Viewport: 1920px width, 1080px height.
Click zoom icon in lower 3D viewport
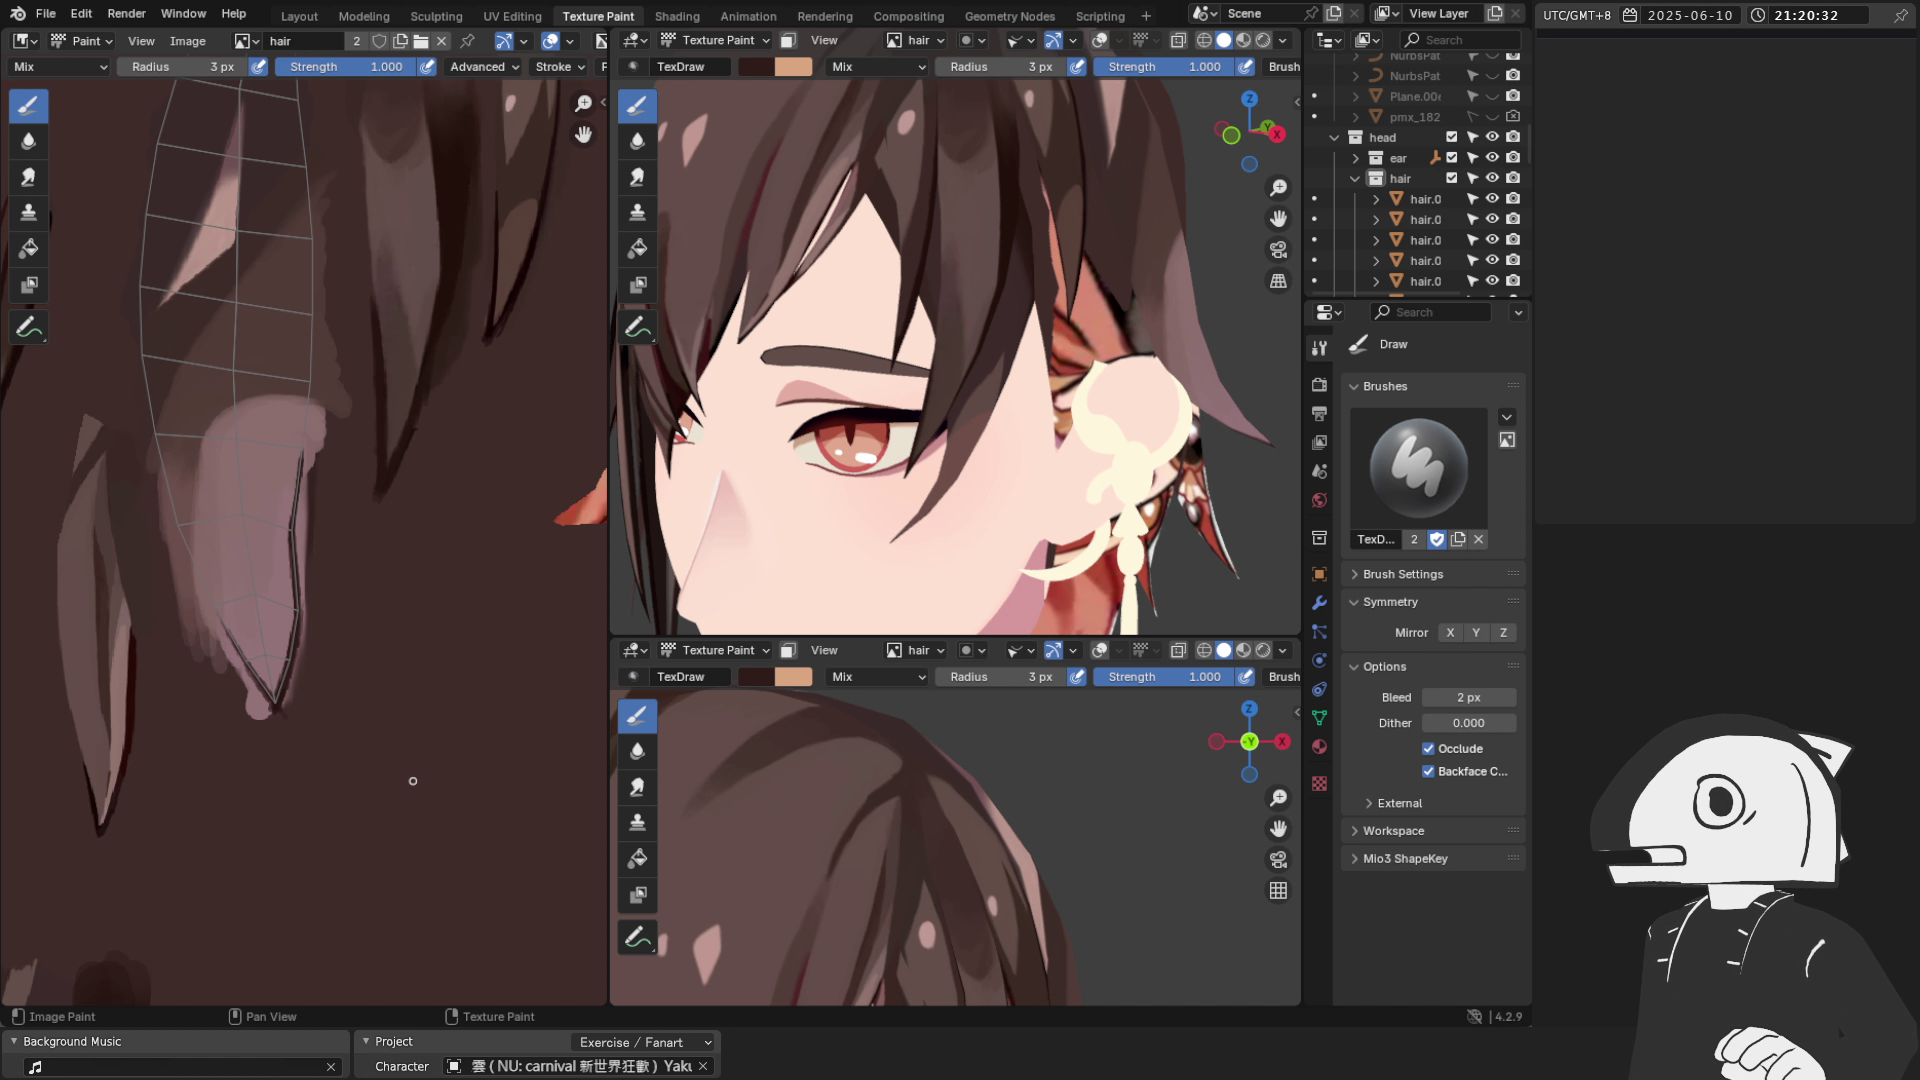tap(1278, 798)
